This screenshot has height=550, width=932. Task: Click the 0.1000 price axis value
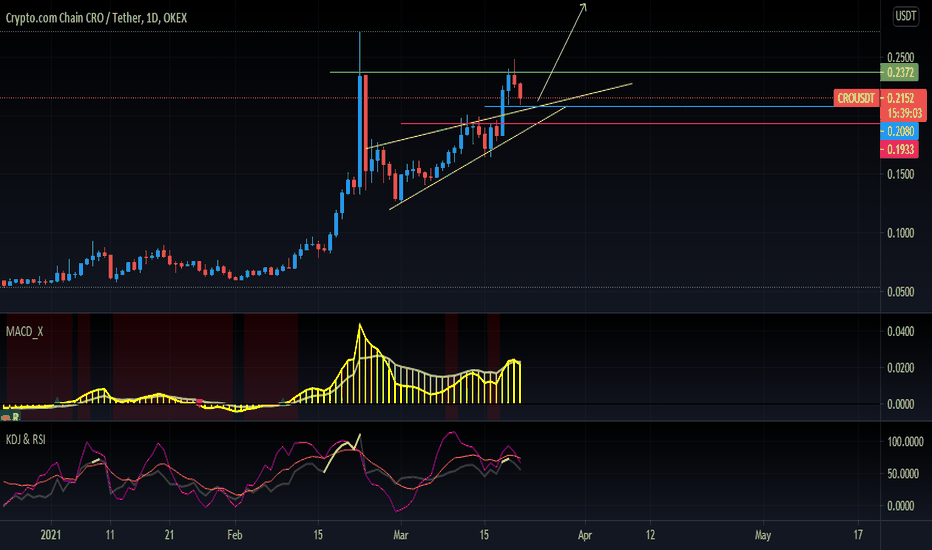click(x=900, y=232)
